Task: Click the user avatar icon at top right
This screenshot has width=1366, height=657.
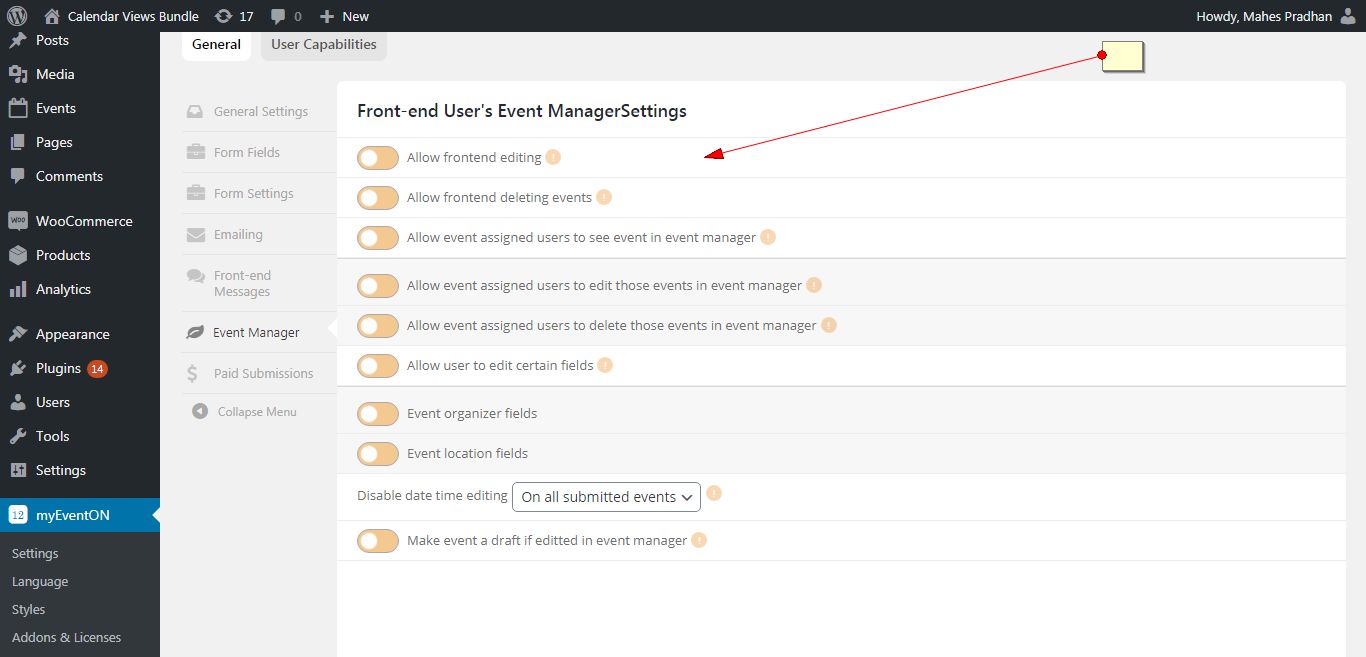Action: pyautogui.click(x=1349, y=16)
